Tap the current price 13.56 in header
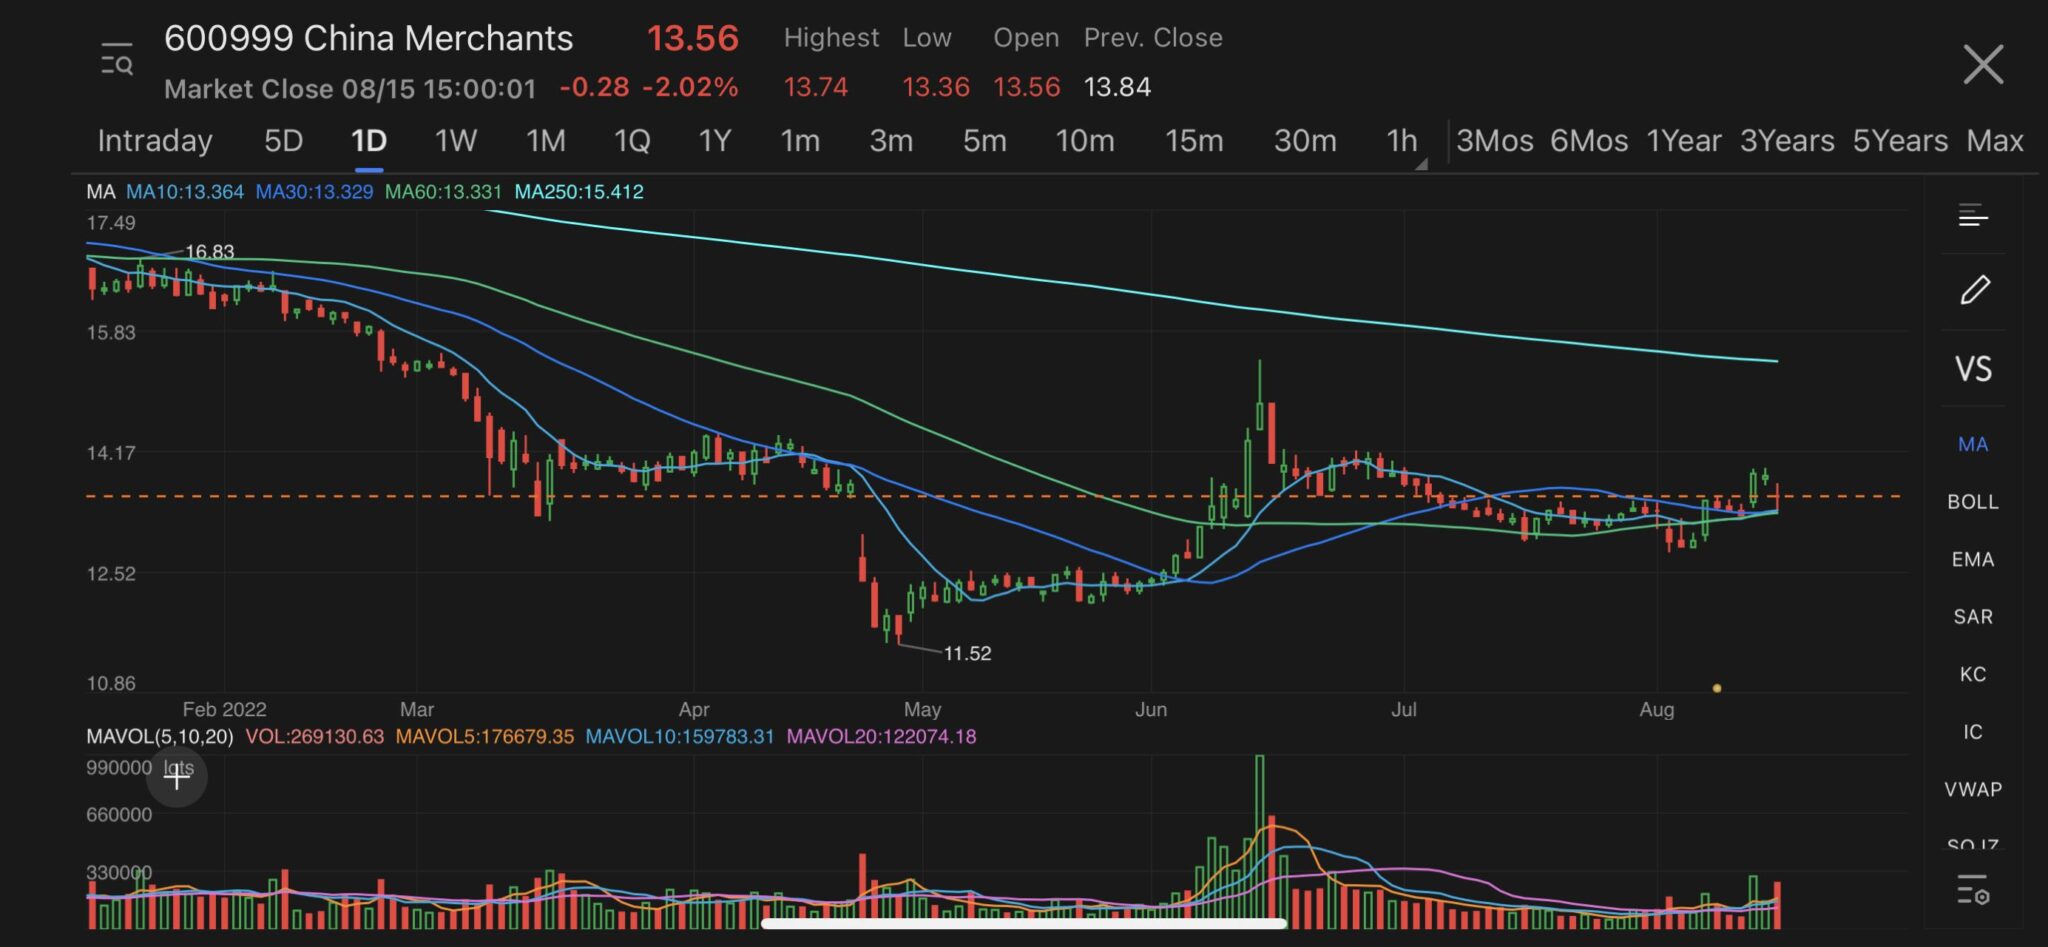Viewport: 2048px width, 947px height. [x=692, y=38]
